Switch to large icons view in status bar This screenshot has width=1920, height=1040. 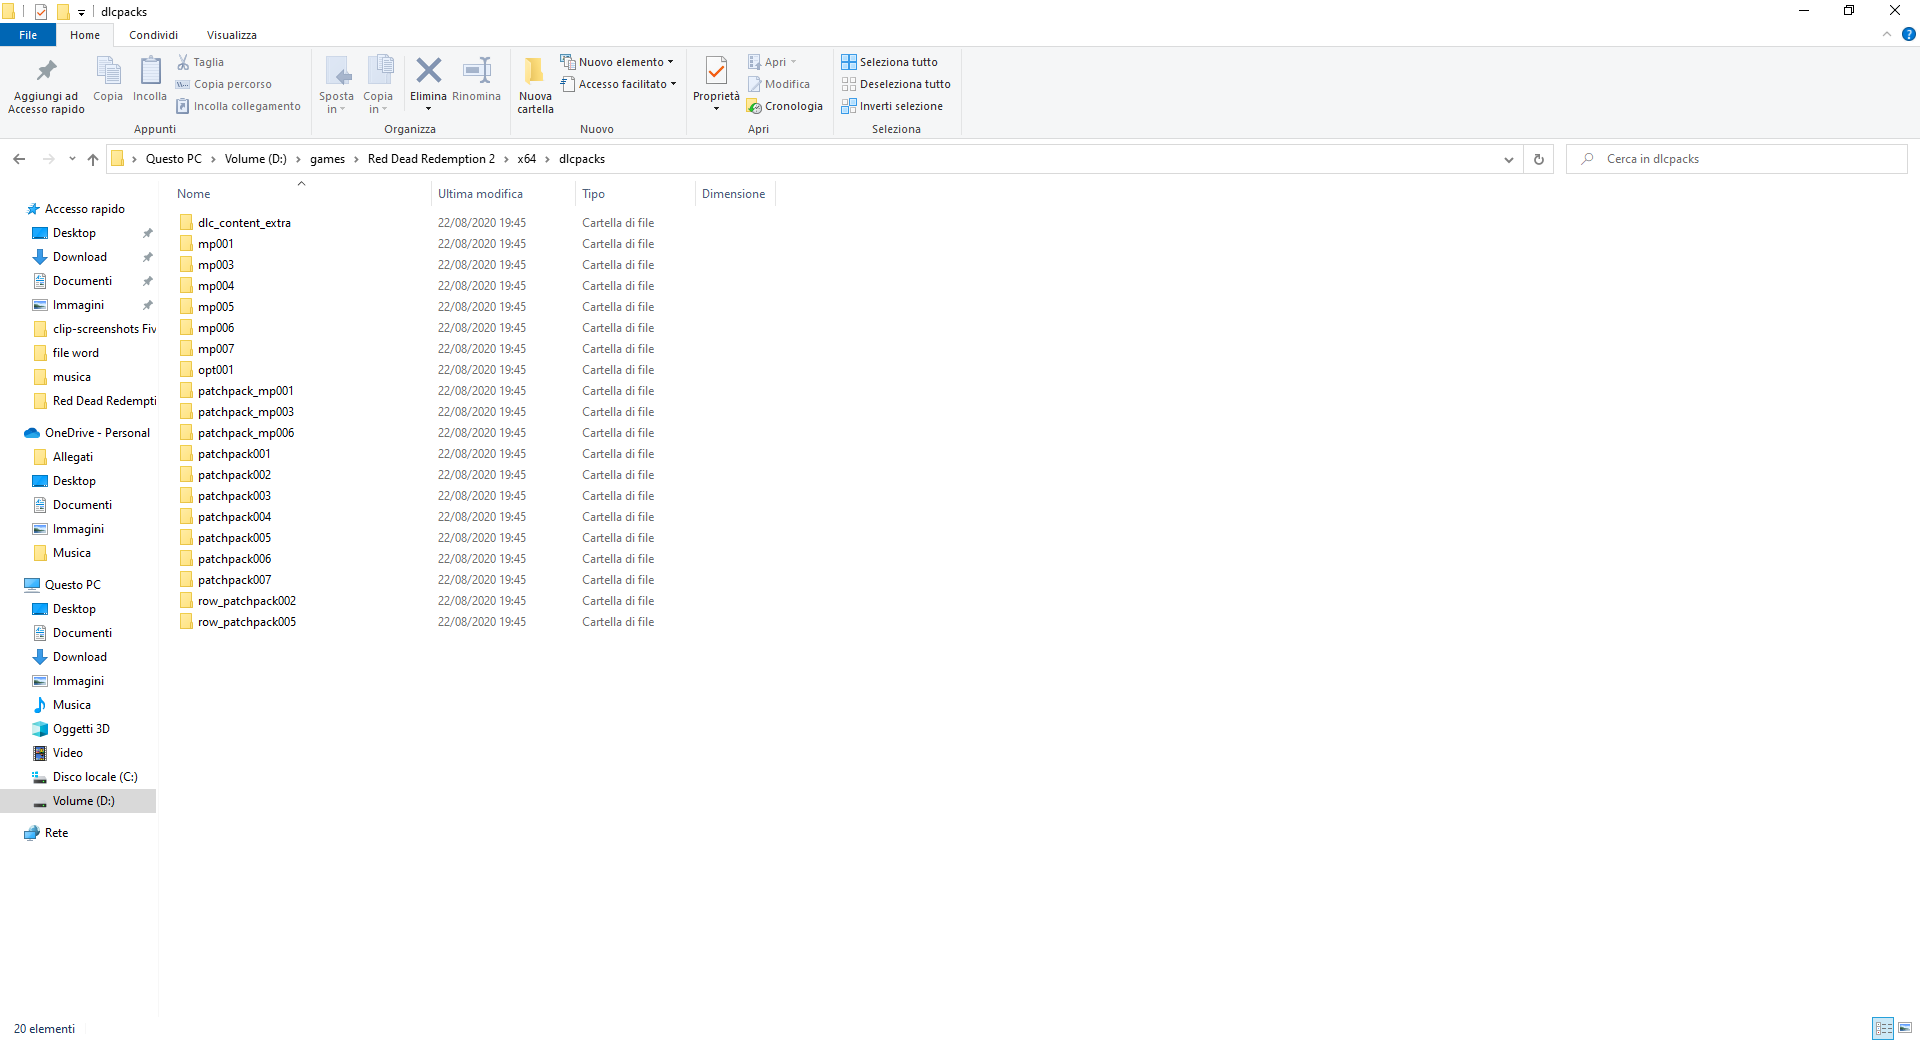[1905, 1028]
